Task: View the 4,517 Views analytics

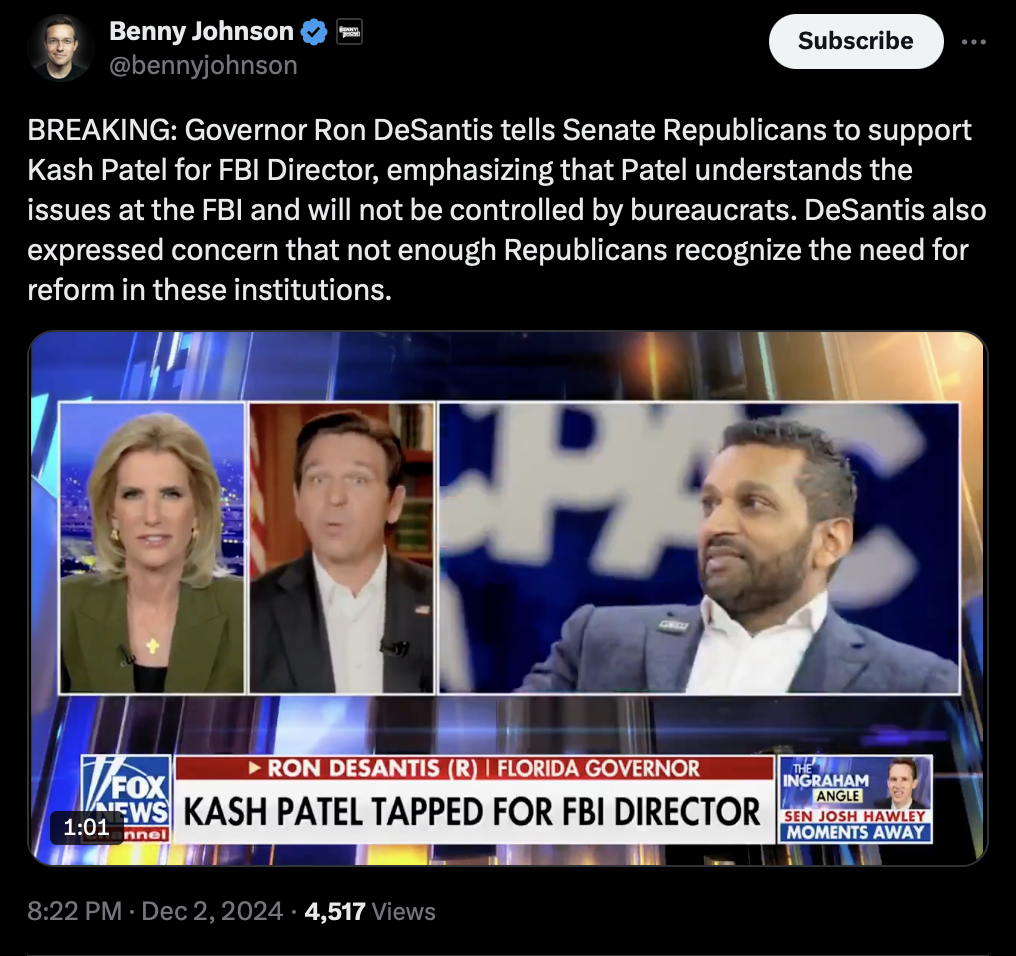Action: [x=370, y=911]
